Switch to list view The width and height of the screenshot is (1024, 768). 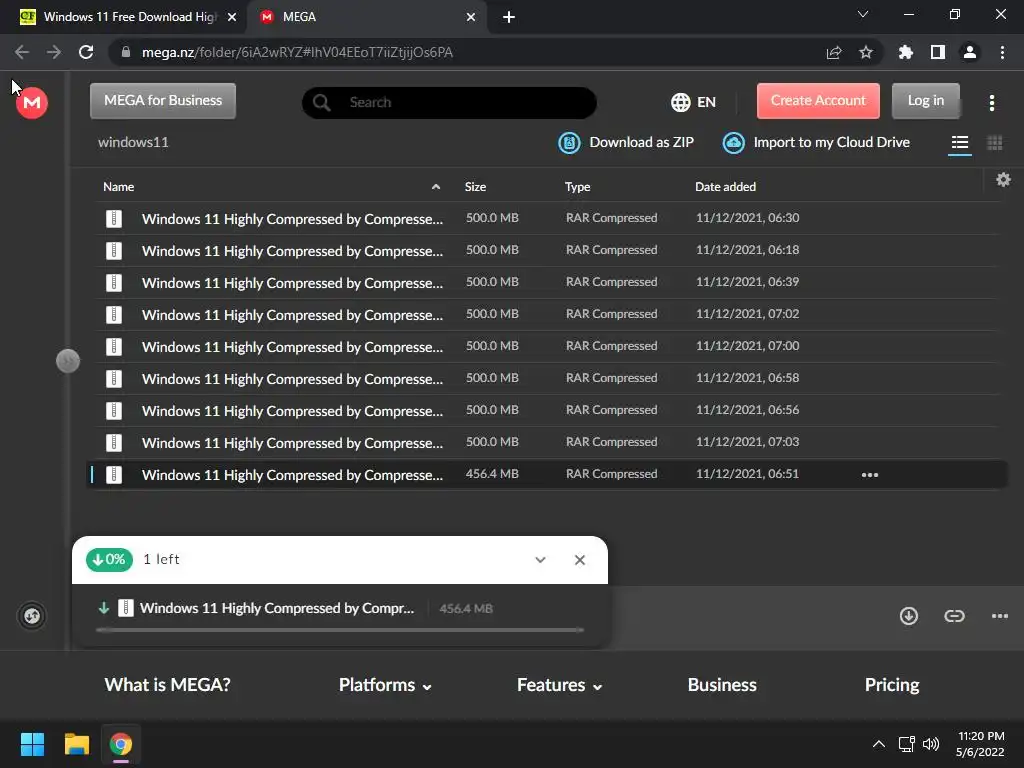pyautogui.click(x=959, y=142)
